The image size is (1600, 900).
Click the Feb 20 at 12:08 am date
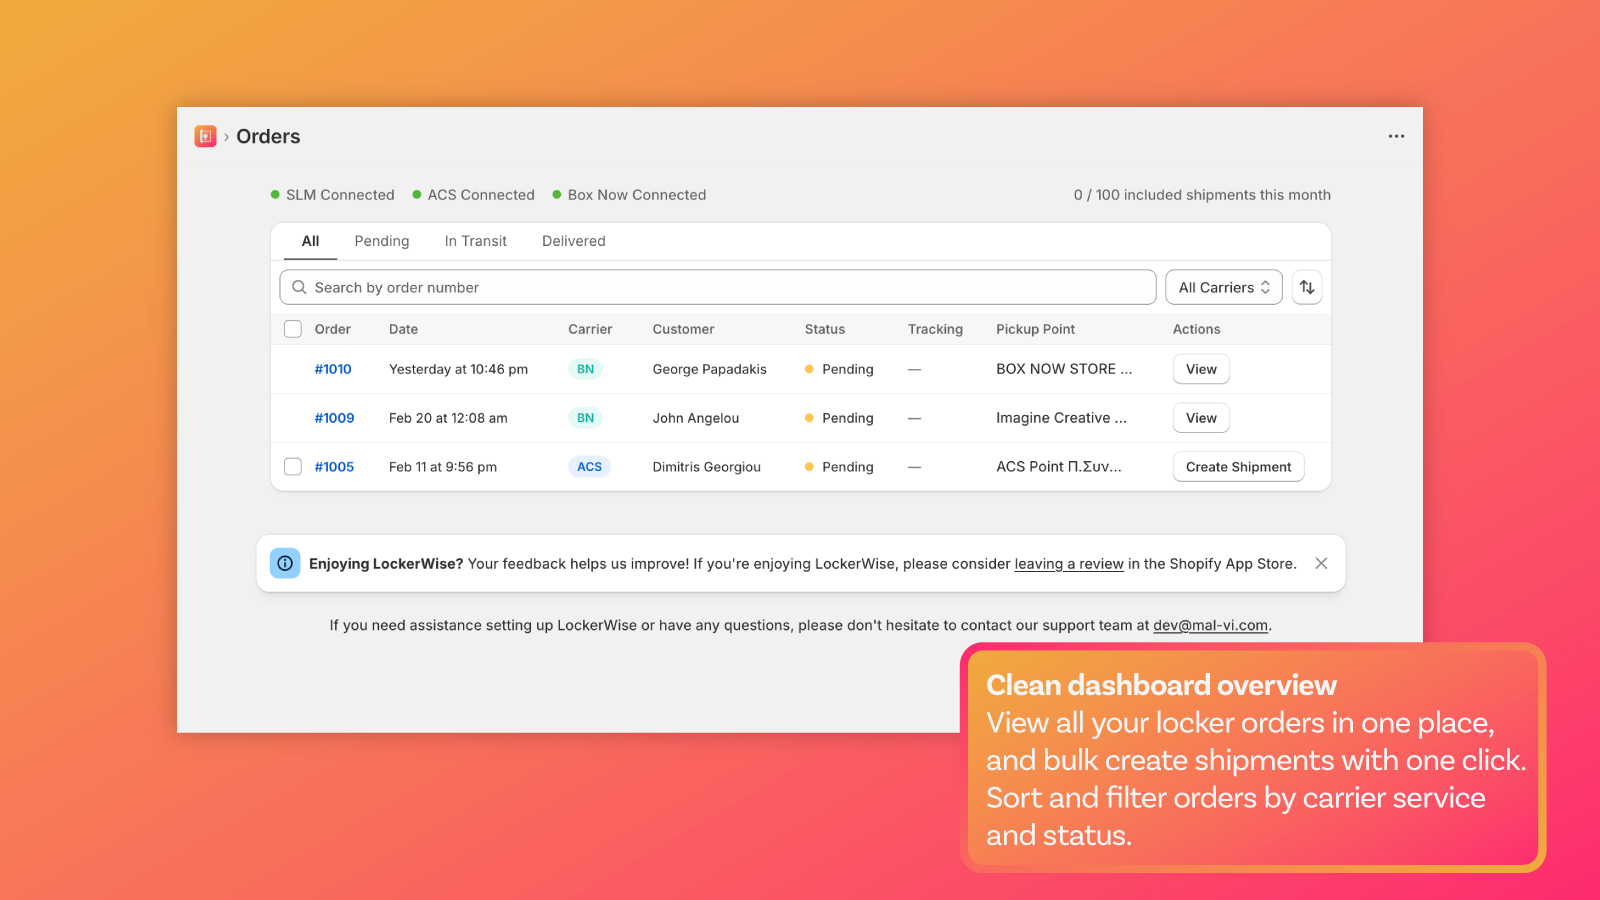coord(448,418)
